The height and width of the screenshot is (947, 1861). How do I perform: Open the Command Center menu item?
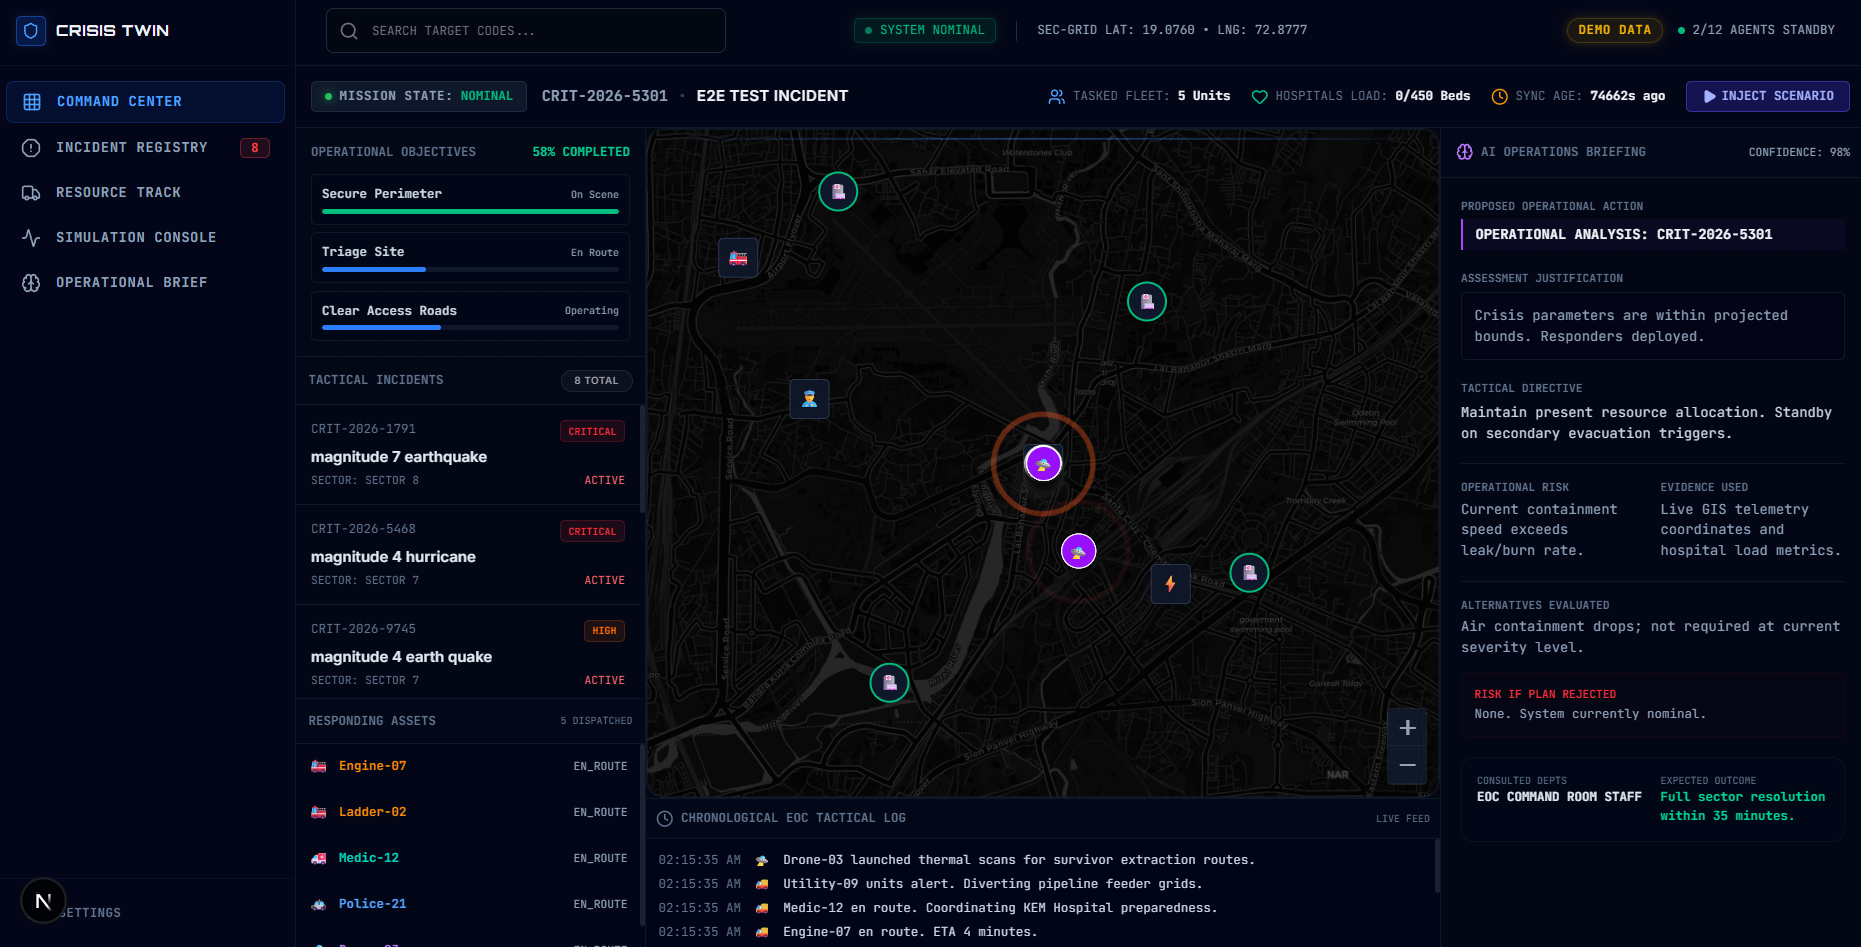tap(145, 102)
